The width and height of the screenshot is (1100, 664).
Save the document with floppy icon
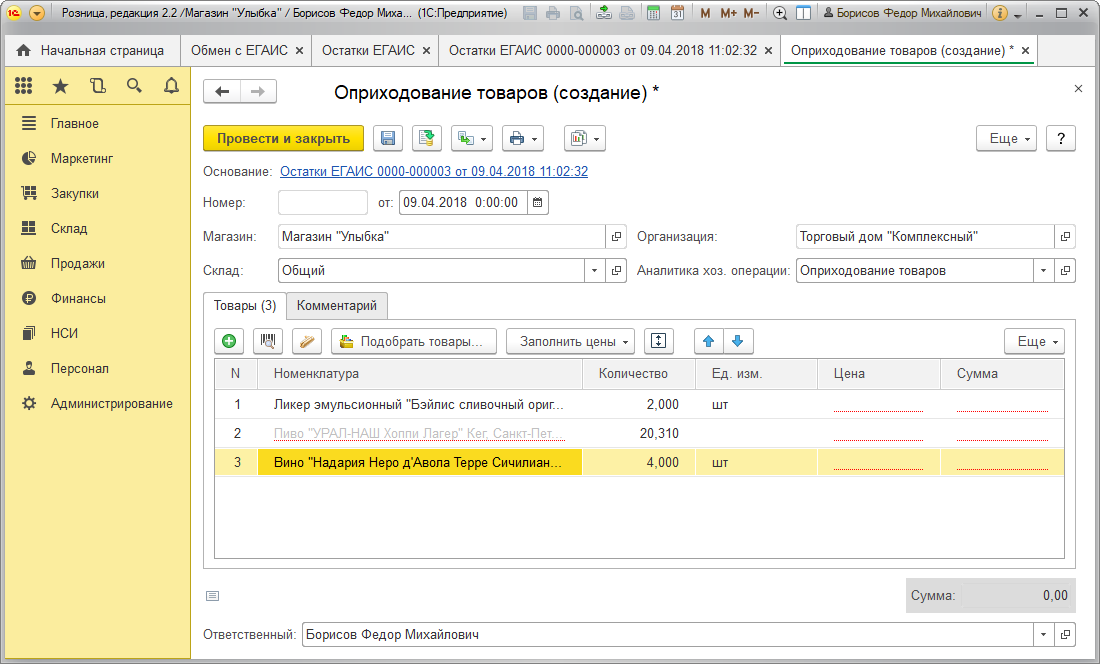click(x=388, y=139)
